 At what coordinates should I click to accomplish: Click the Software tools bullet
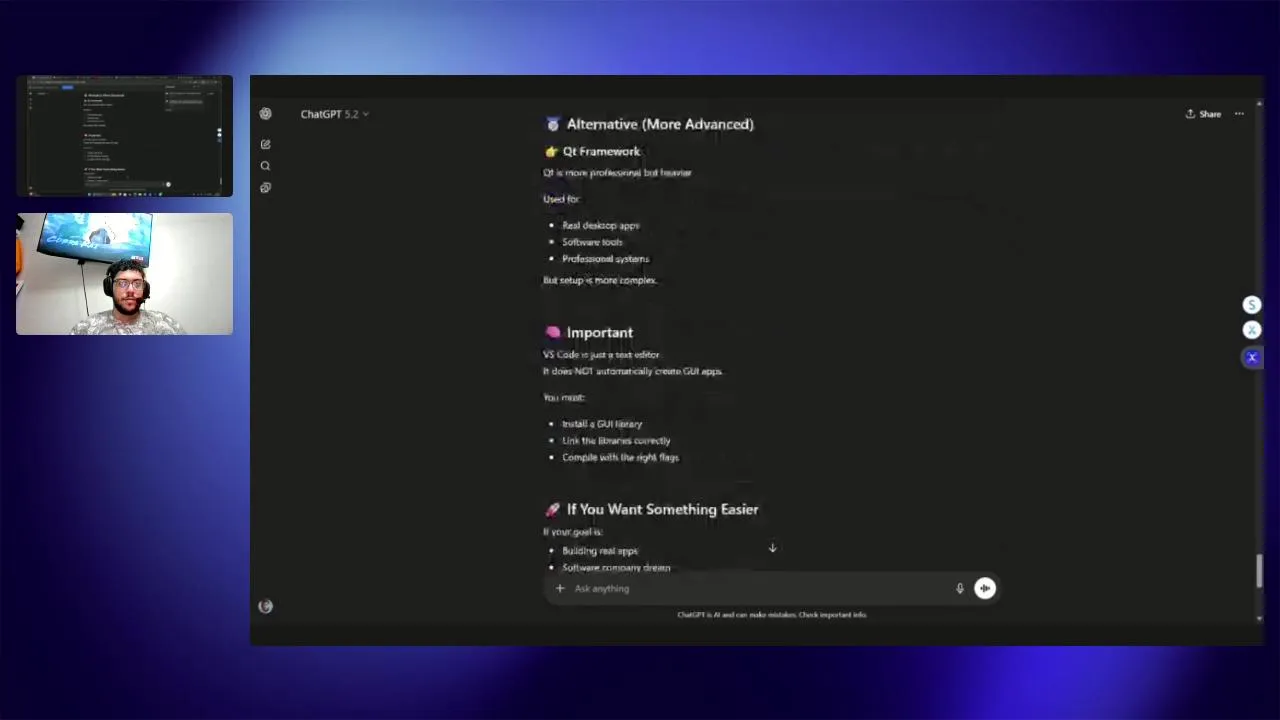pos(592,242)
